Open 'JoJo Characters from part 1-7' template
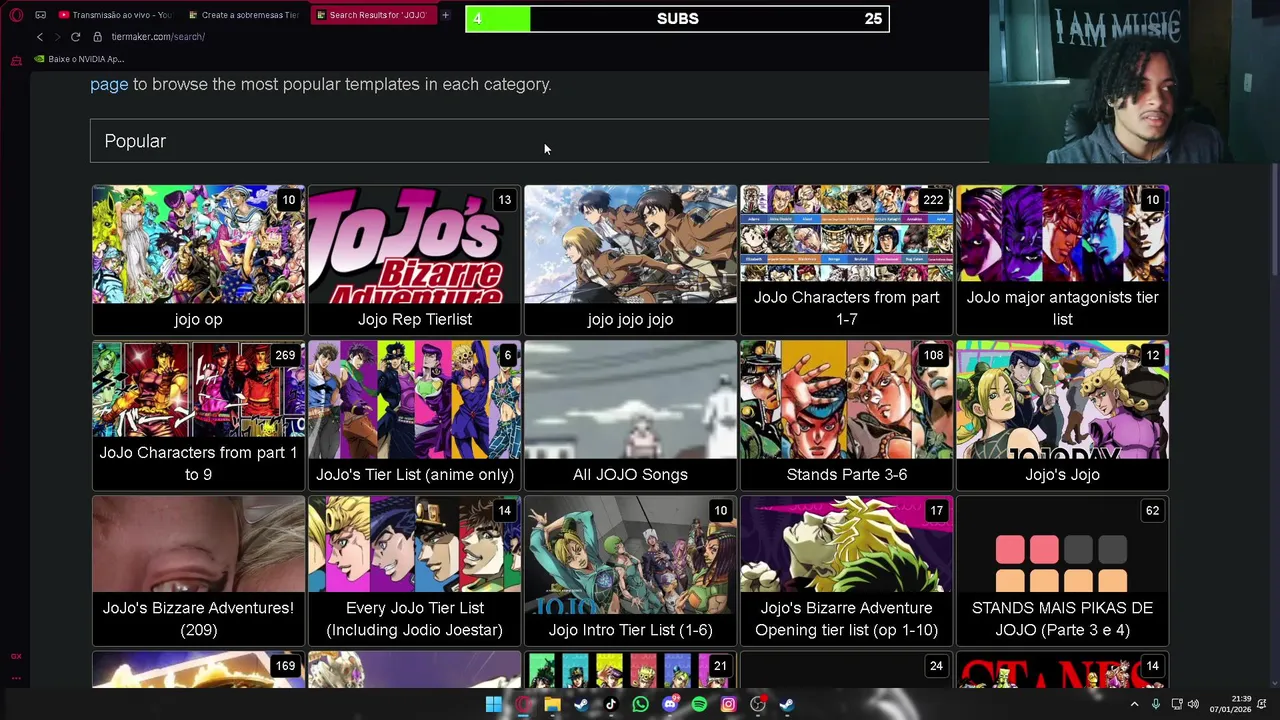 click(x=846, y=259)
